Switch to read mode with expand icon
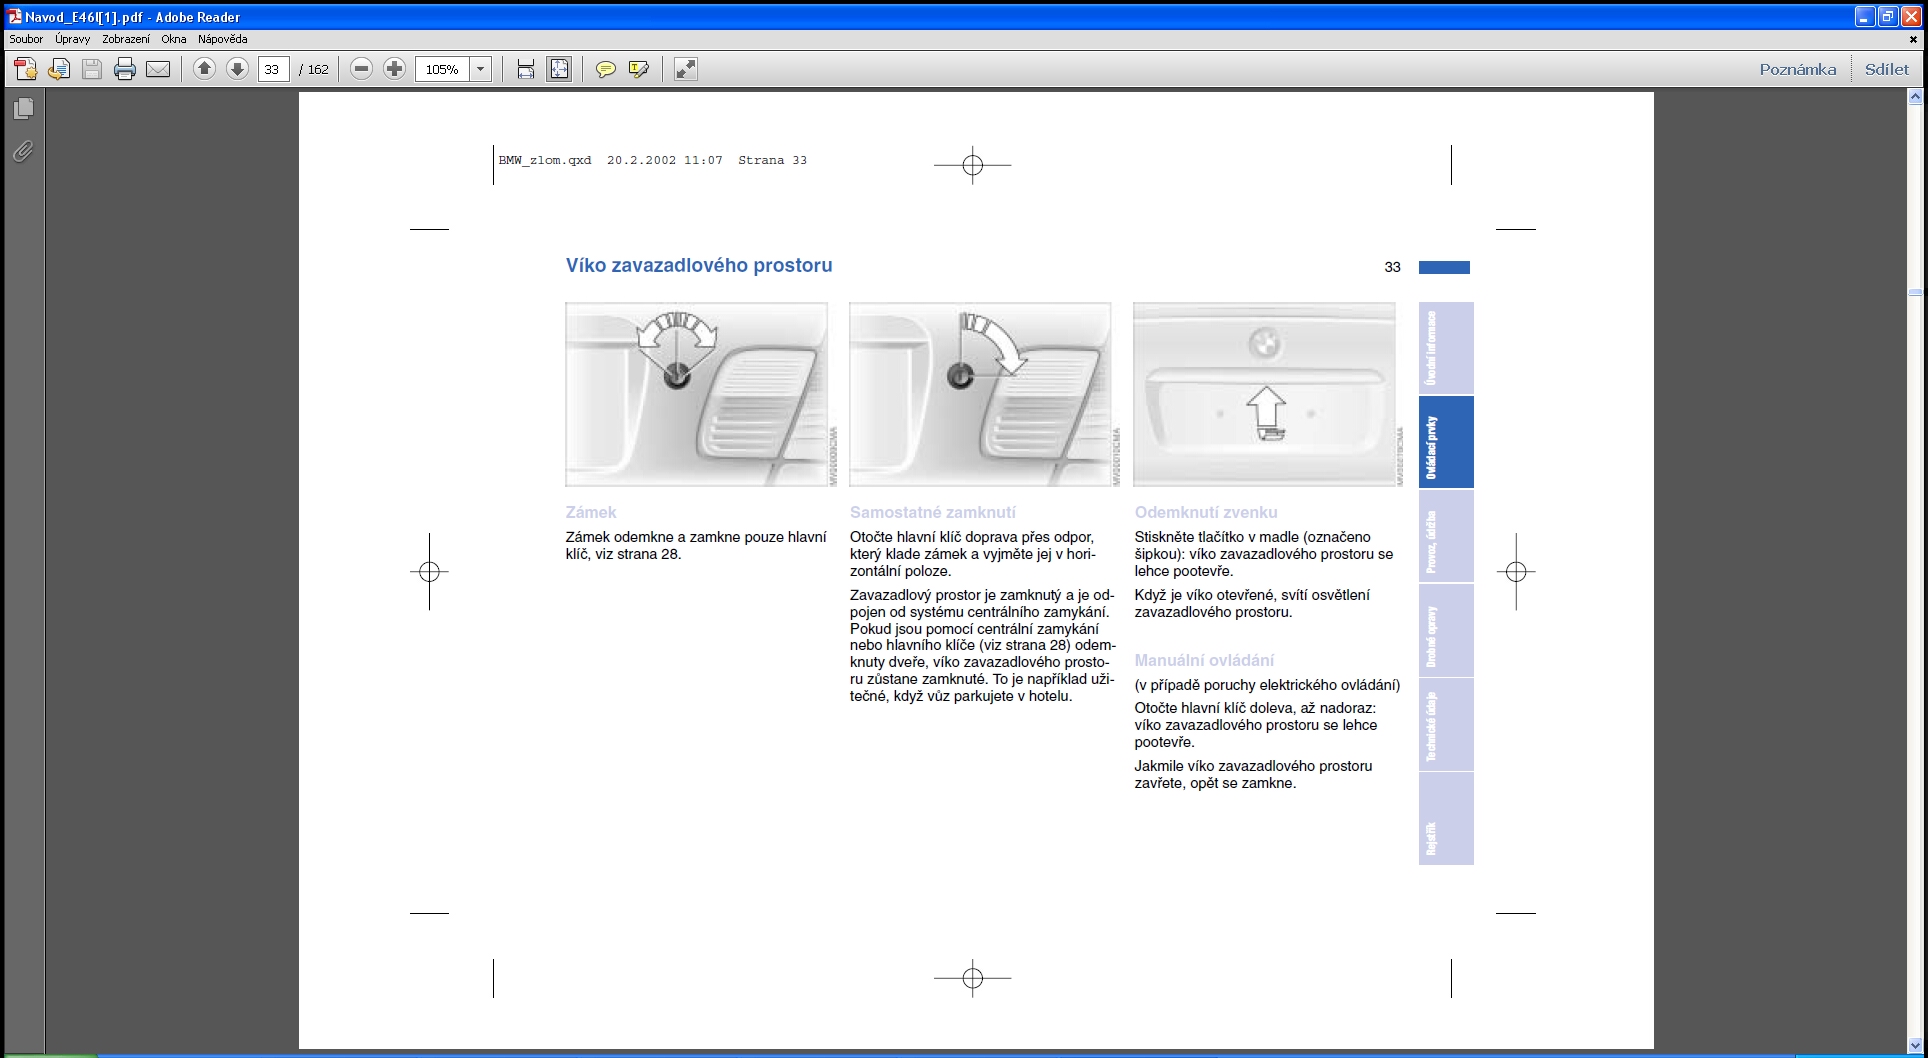This screenshot has width=1928, height=1058. point(685,69)
